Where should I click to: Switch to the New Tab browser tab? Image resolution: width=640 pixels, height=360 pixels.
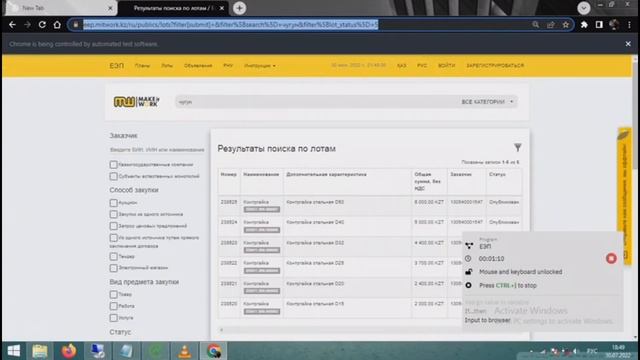[59, 8]
